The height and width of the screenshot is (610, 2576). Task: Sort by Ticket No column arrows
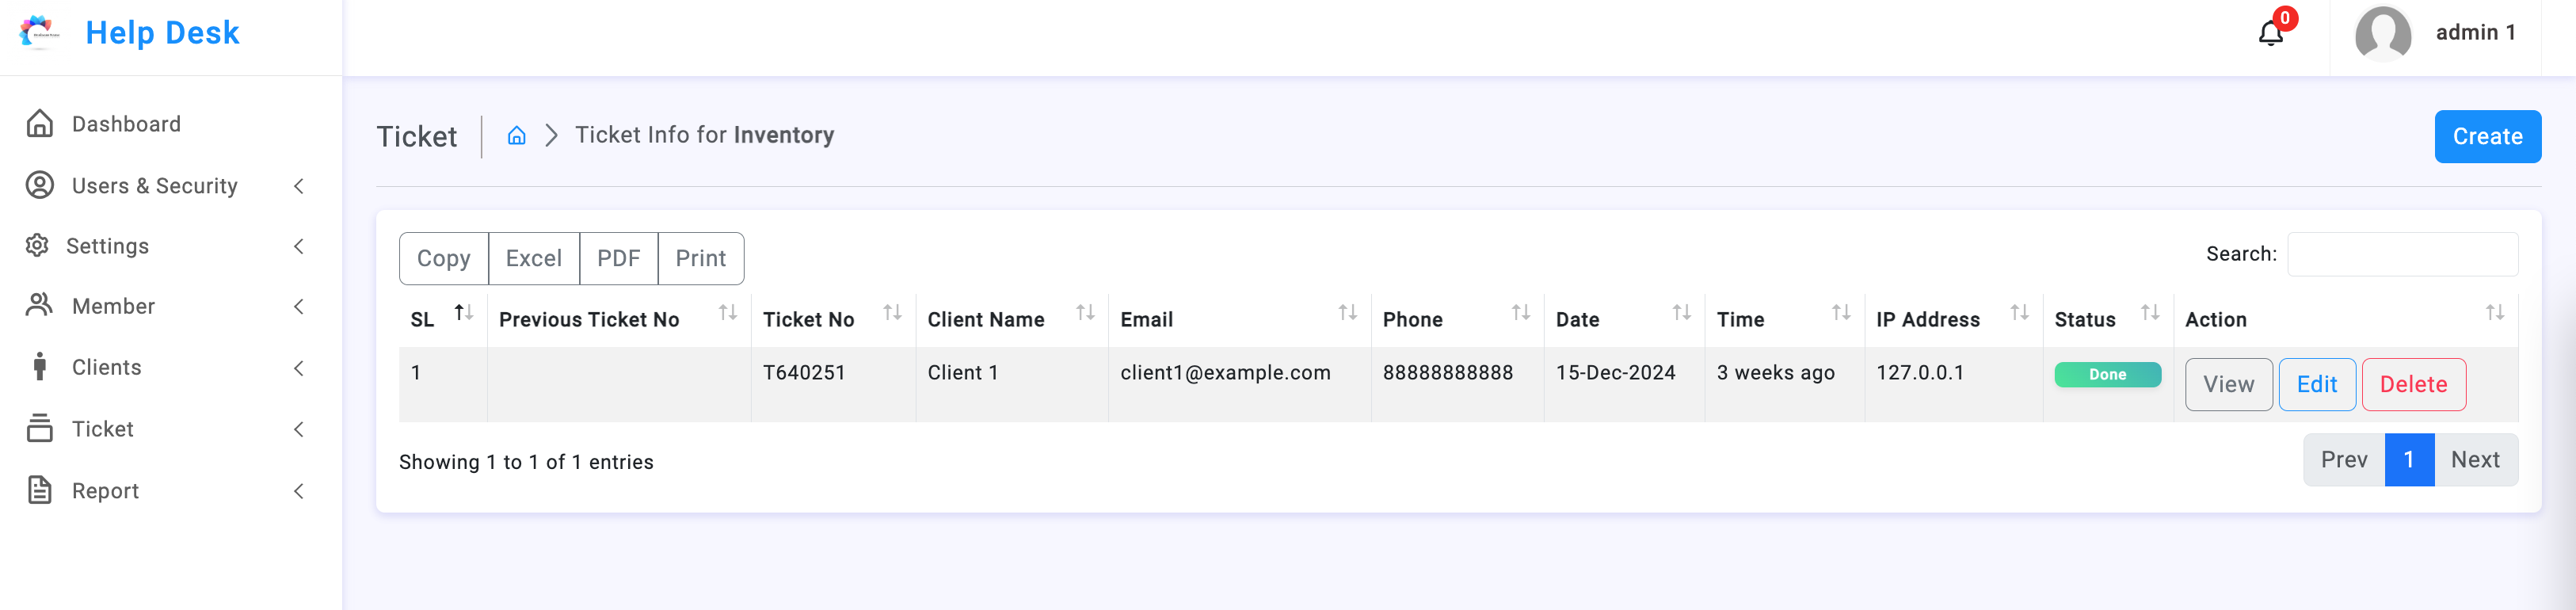coord(893,313)
